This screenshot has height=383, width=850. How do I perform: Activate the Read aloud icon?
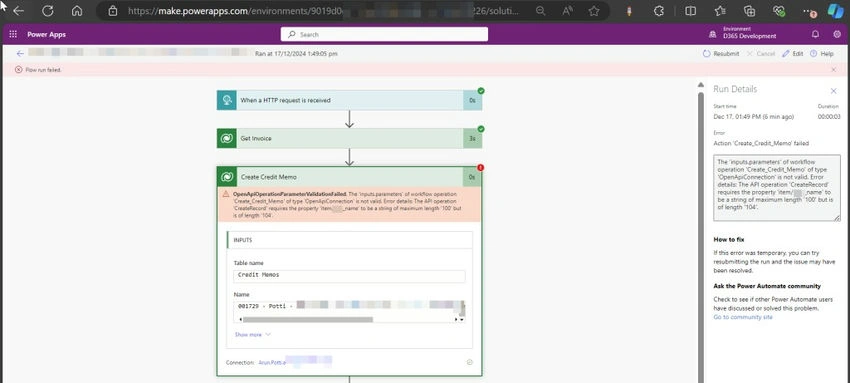568,11
